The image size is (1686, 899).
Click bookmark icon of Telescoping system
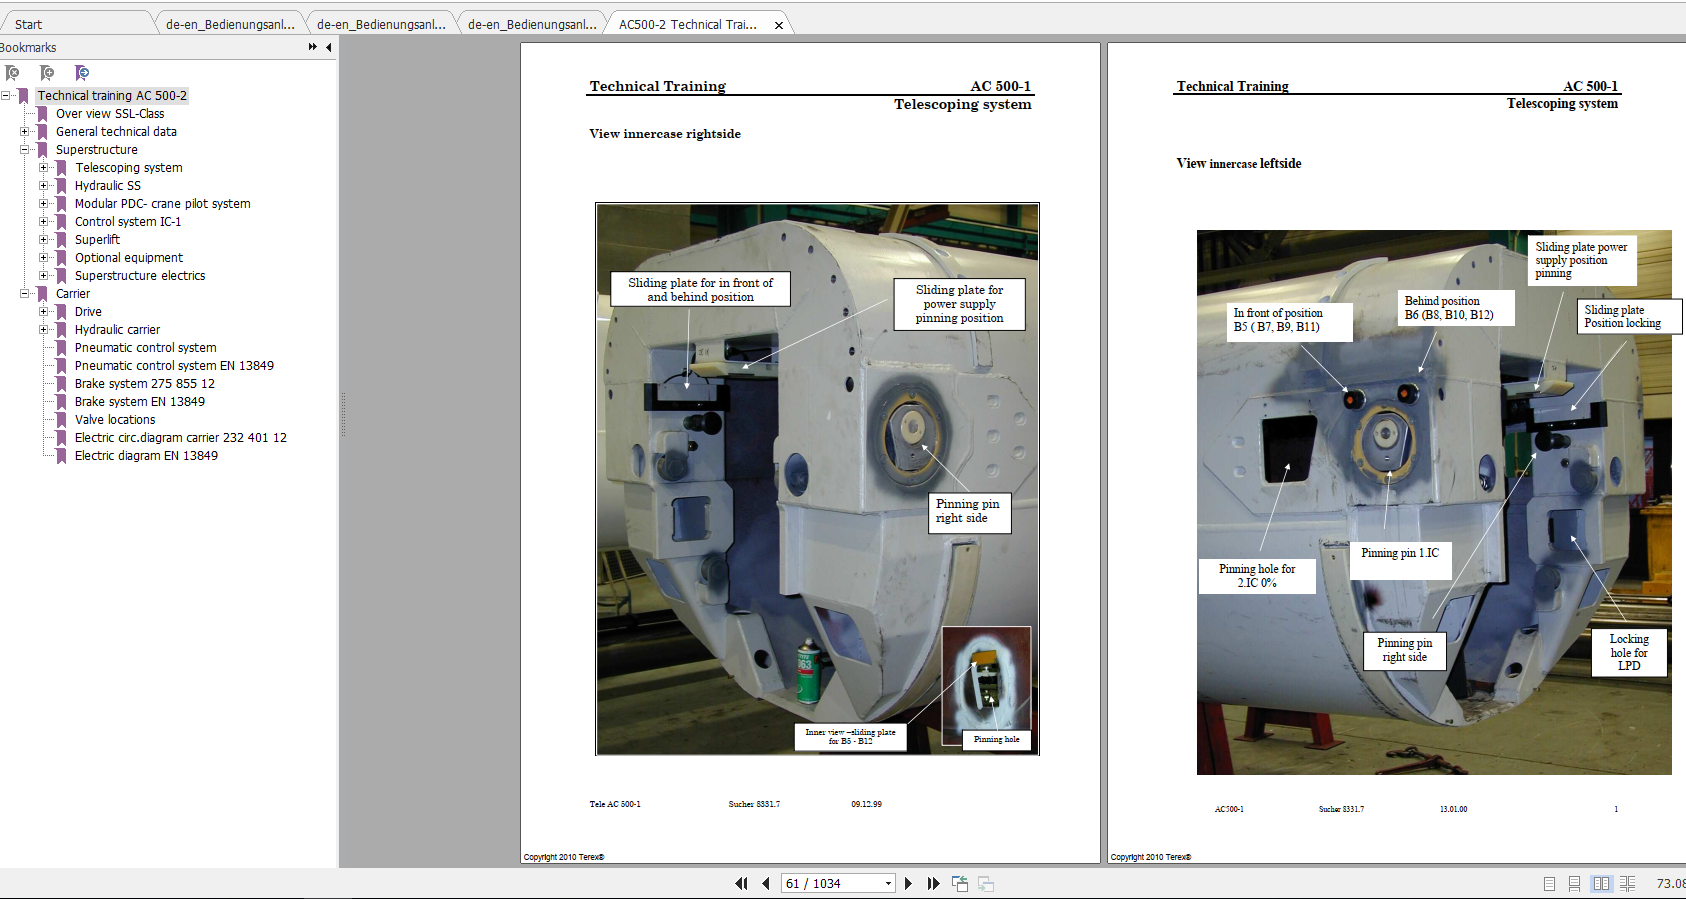click(62, 168)
